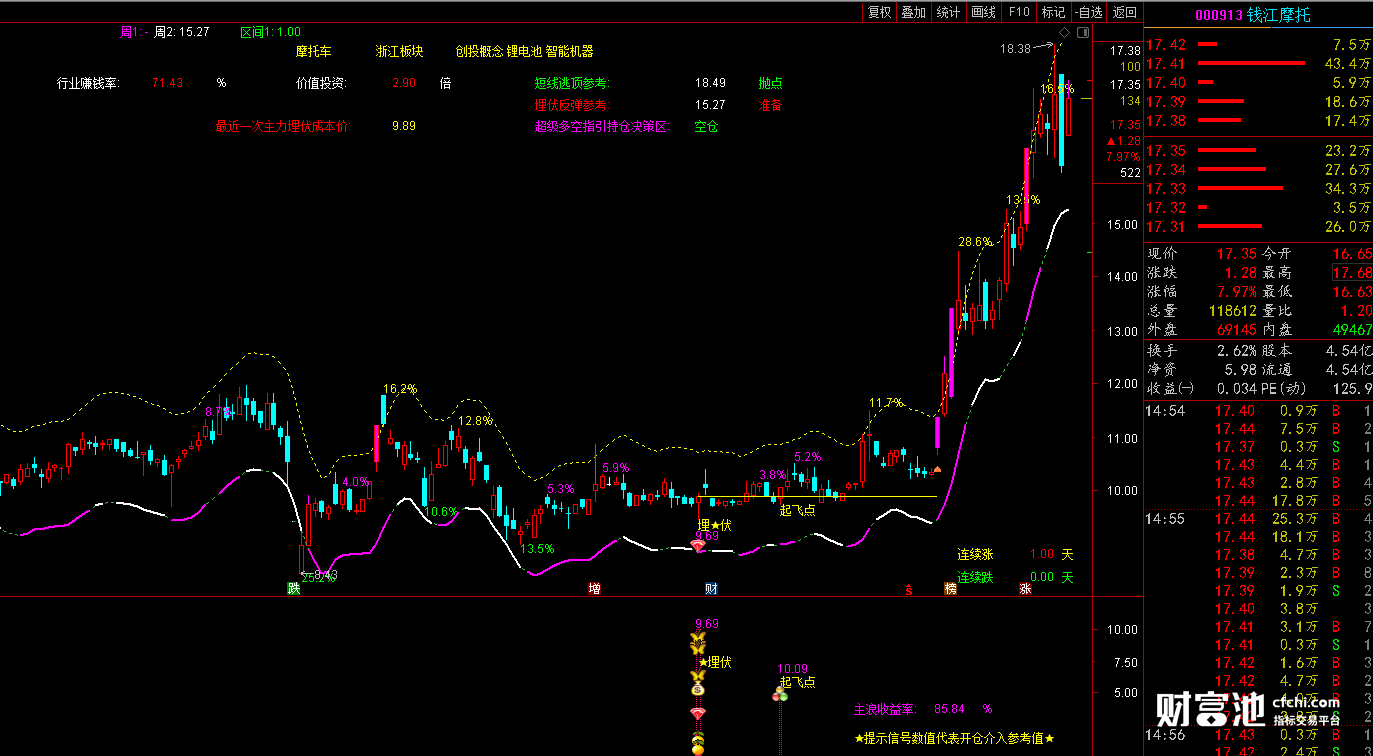Click the 最近一次主力埋伏成本价 label

click(x=283, y=126)
